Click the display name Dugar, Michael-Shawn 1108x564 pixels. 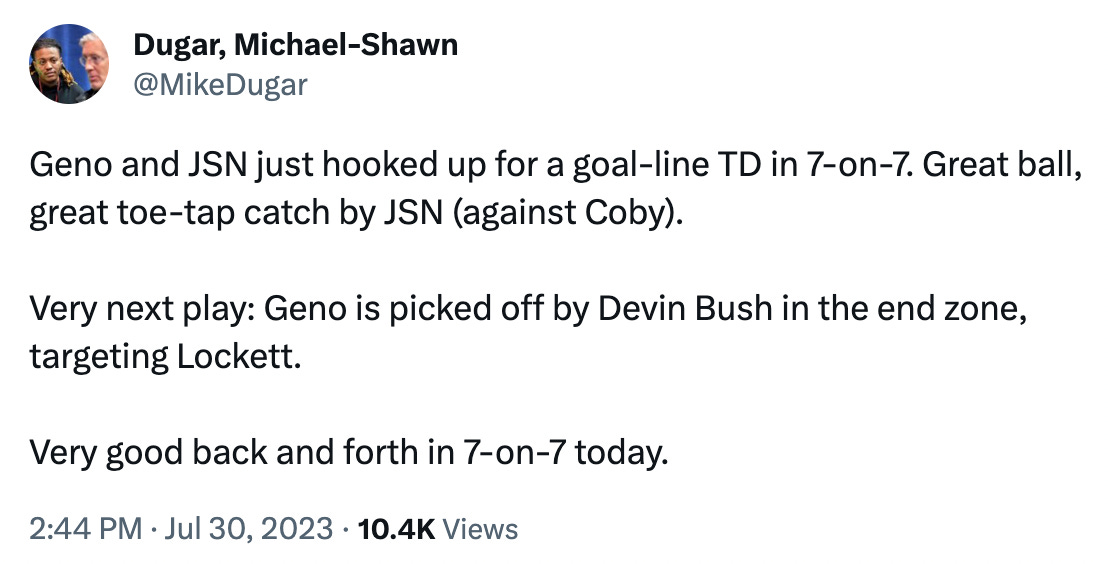pos(295,45)
